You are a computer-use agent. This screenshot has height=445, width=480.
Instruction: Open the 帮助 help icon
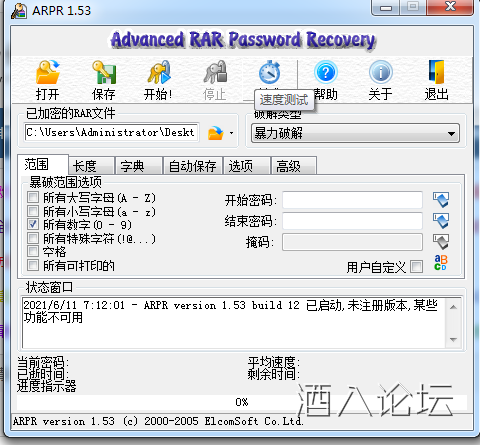(326, 72)
